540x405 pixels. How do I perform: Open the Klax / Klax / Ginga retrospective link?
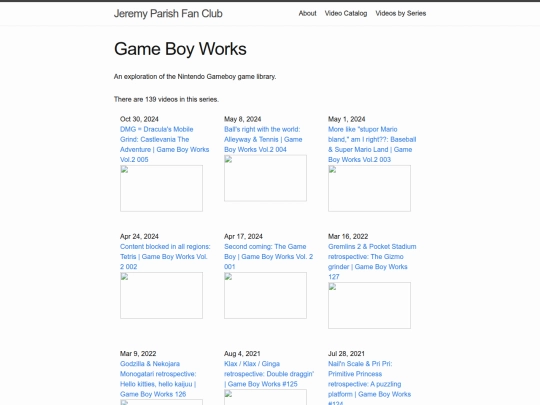point(269,374)
